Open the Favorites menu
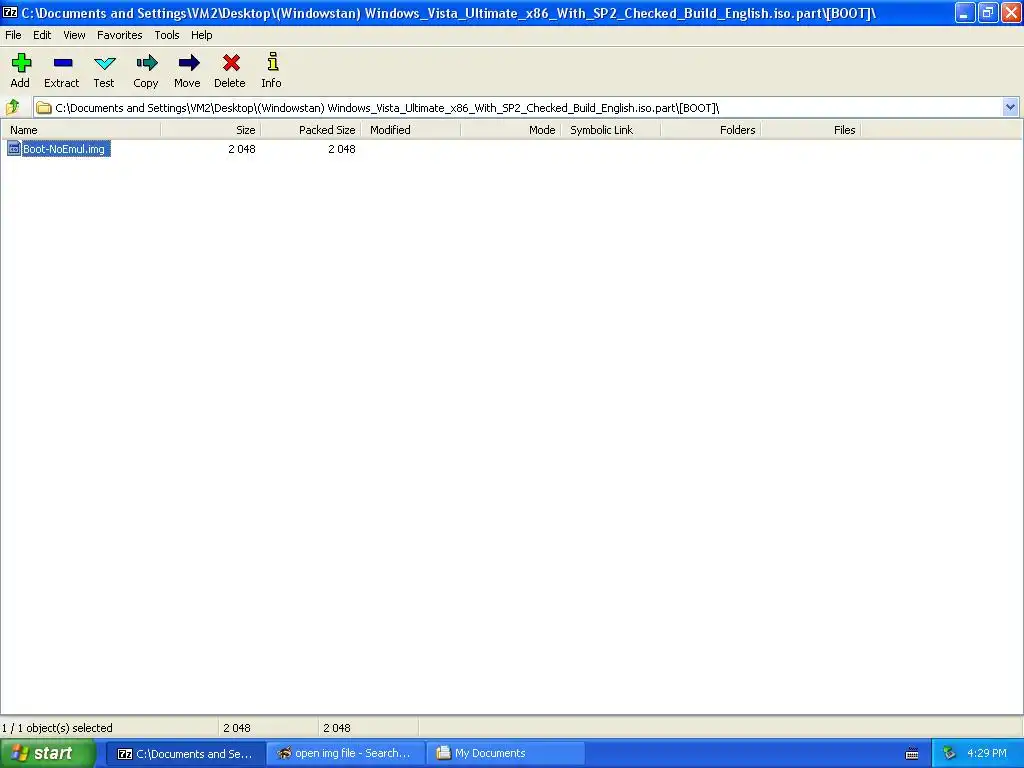Image resolution: width=1024 pixels, height=768 pixels. point(120,35)
